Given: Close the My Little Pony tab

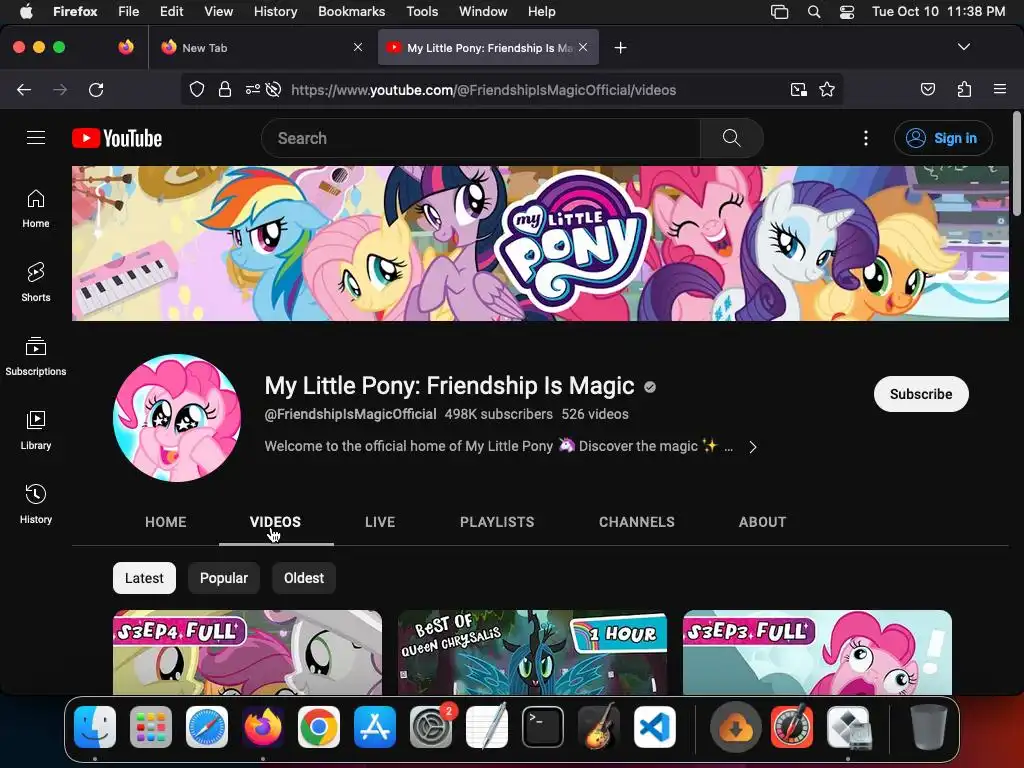Looking at the screenshot, I should 583,47.
